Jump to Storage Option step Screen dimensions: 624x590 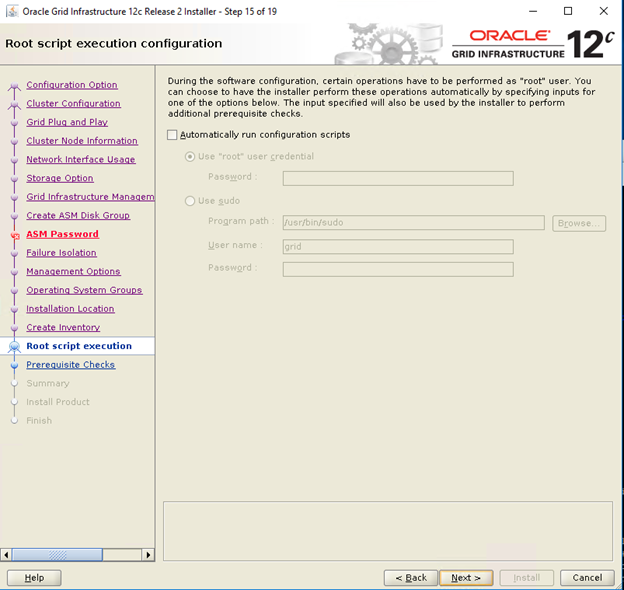60,178
